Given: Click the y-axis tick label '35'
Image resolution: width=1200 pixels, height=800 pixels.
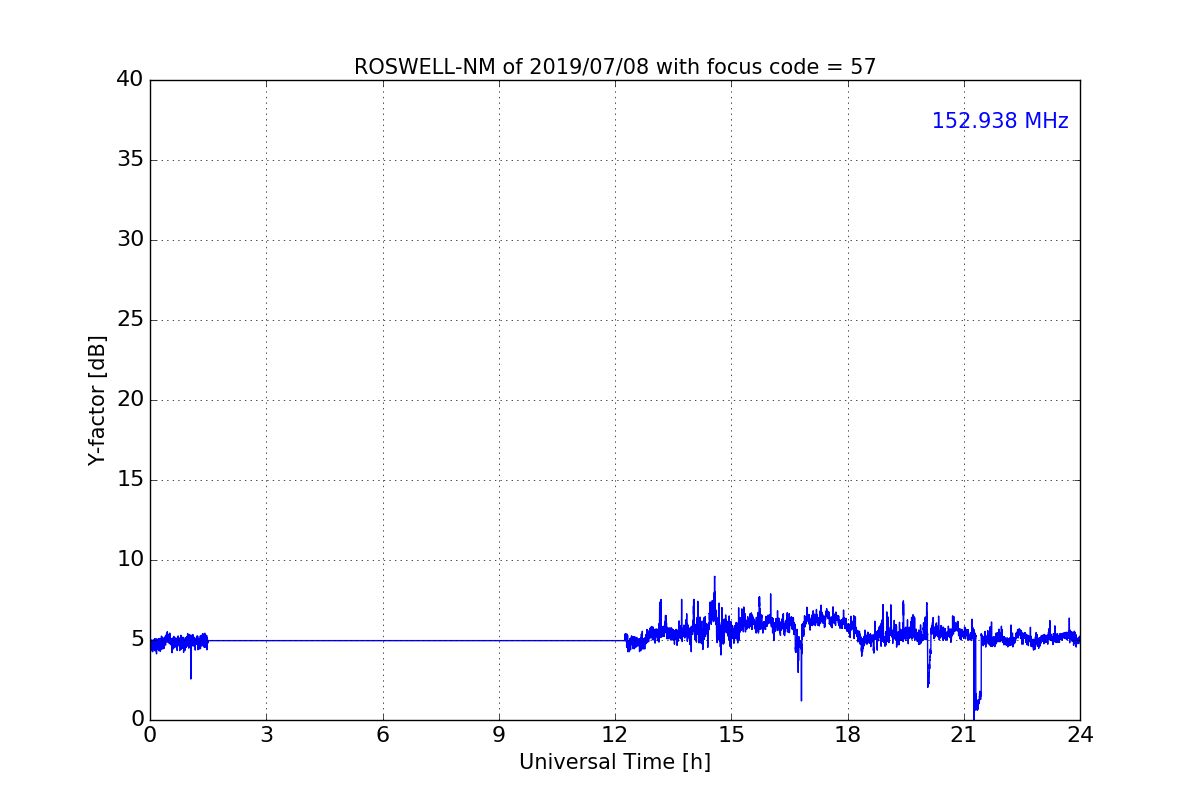Looking at the screenshot, I should click(130, 160).
